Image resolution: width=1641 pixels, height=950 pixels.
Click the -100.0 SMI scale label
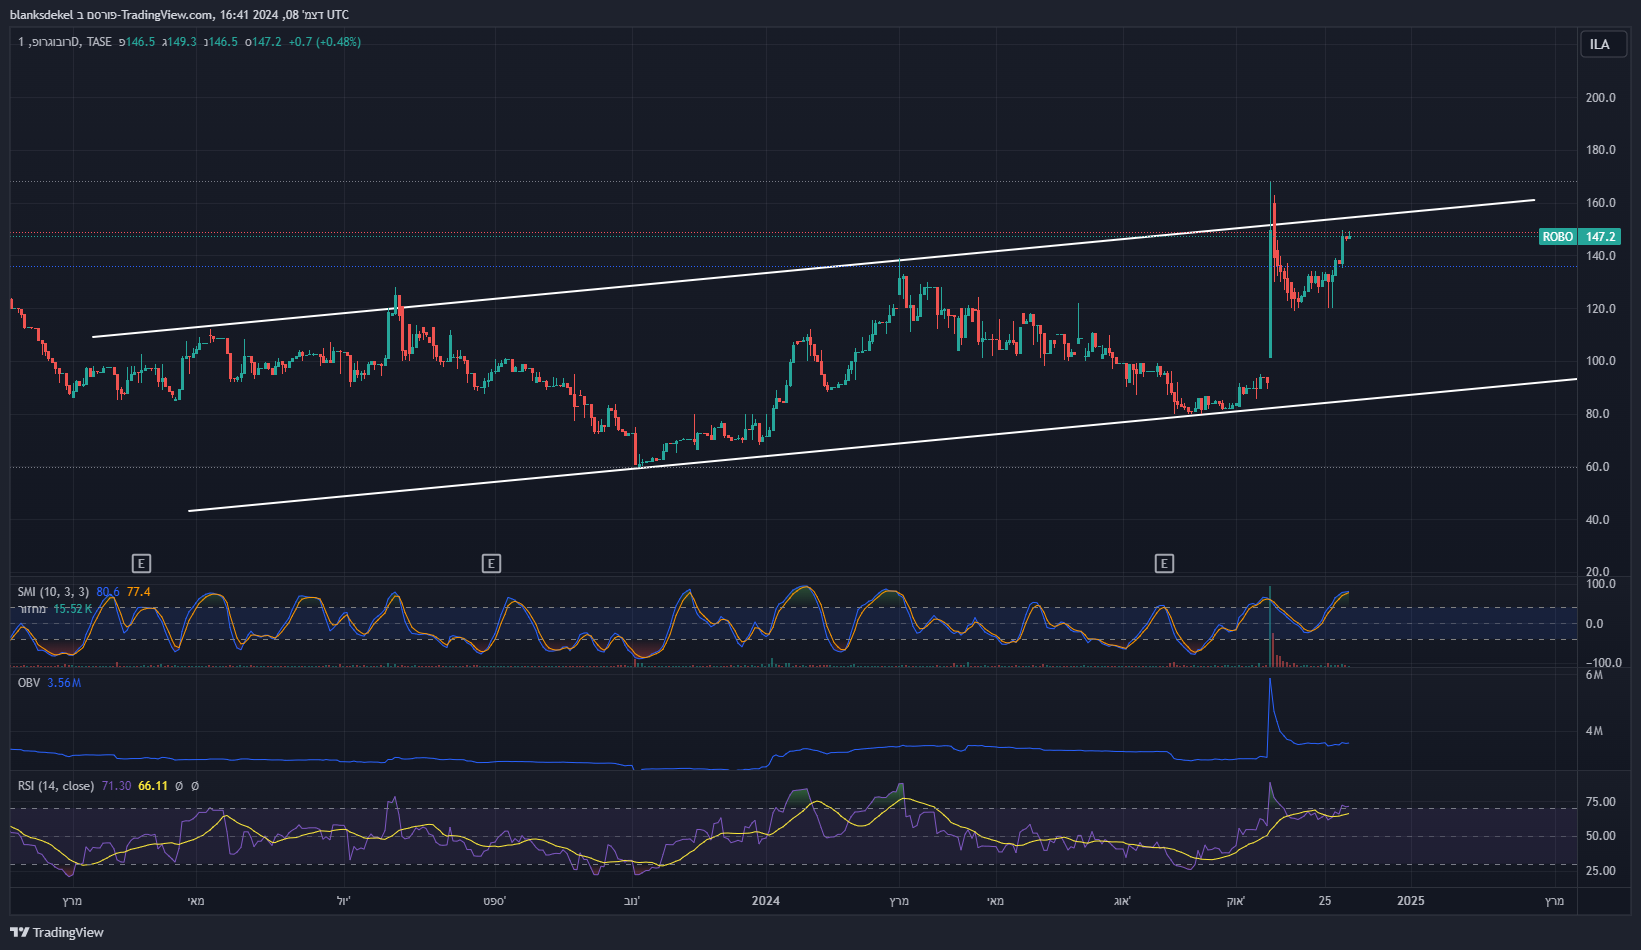click(1604, 663)
